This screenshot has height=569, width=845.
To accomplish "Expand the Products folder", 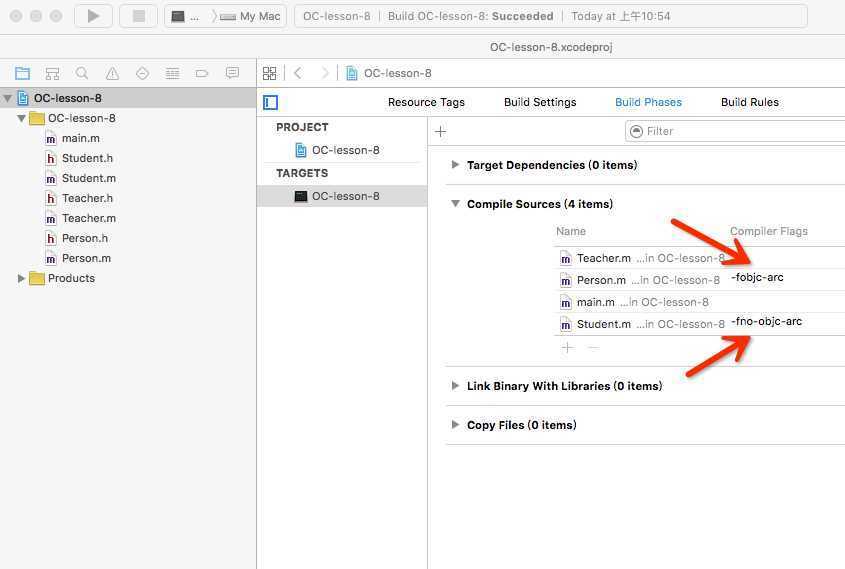I will 22,278.
